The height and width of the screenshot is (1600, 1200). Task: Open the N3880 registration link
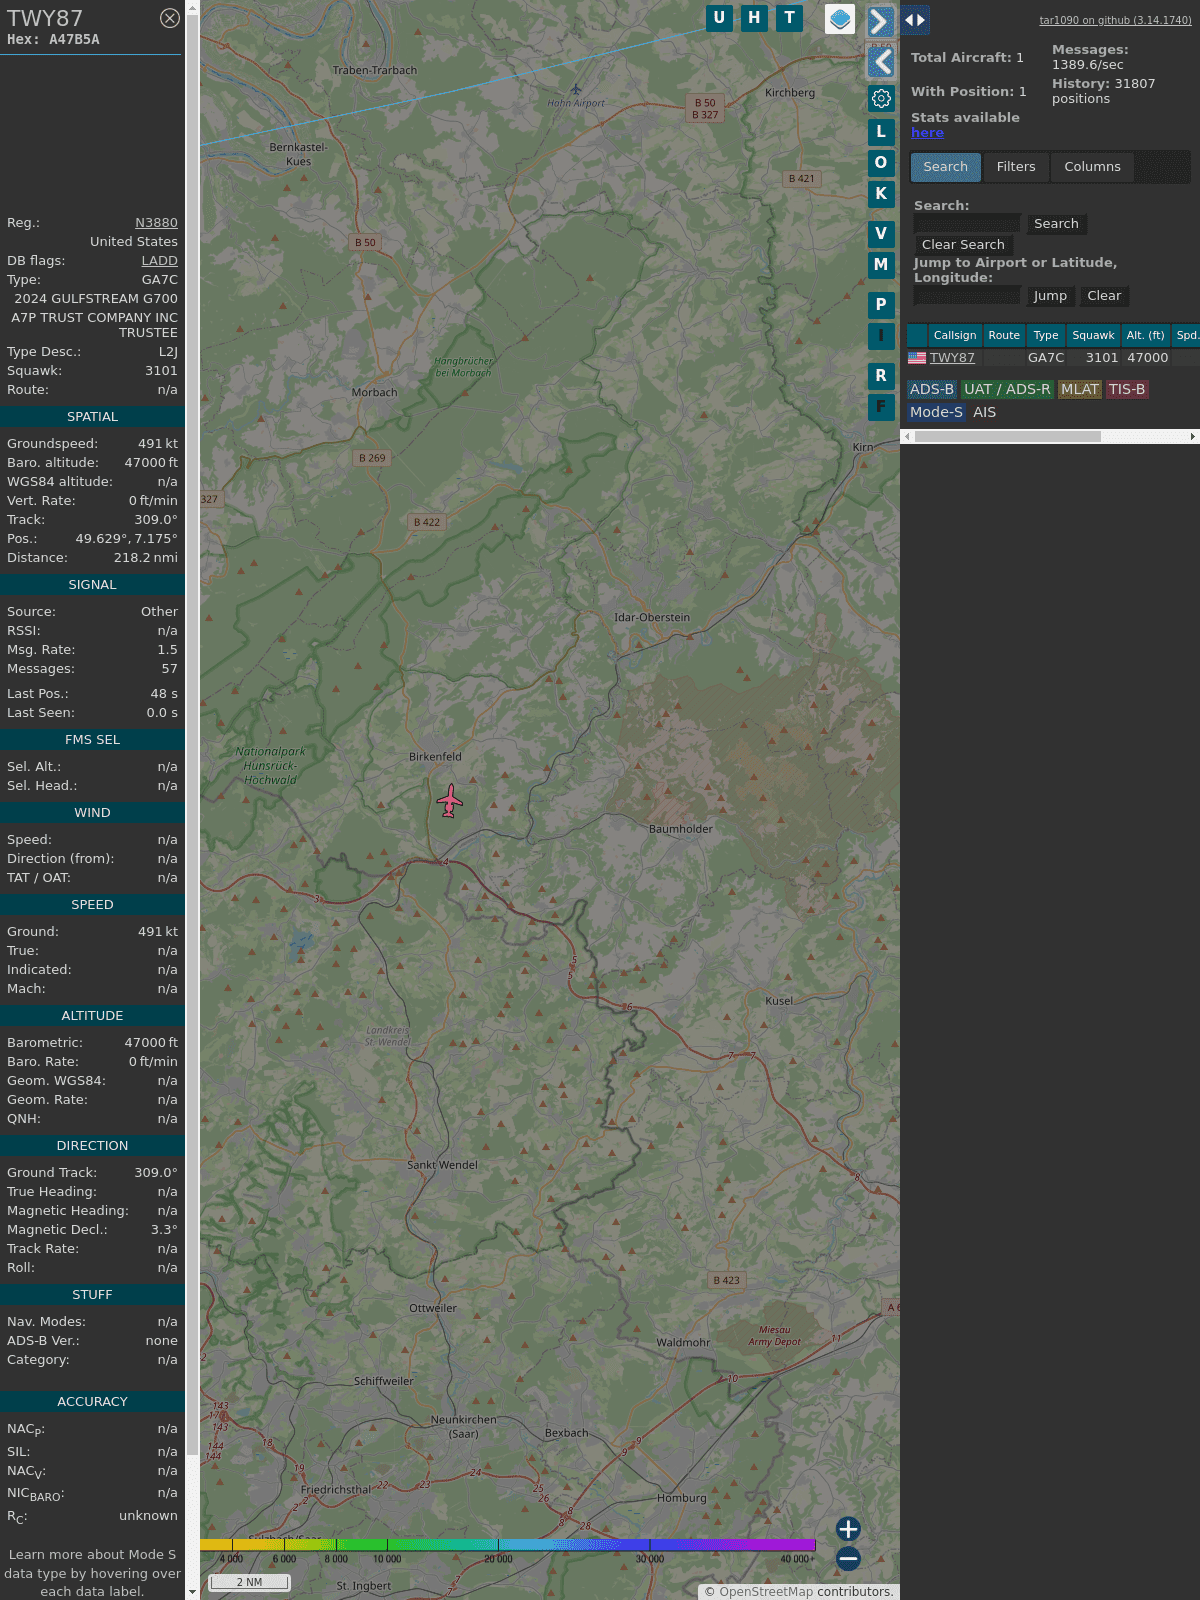[x=156, y=223]
